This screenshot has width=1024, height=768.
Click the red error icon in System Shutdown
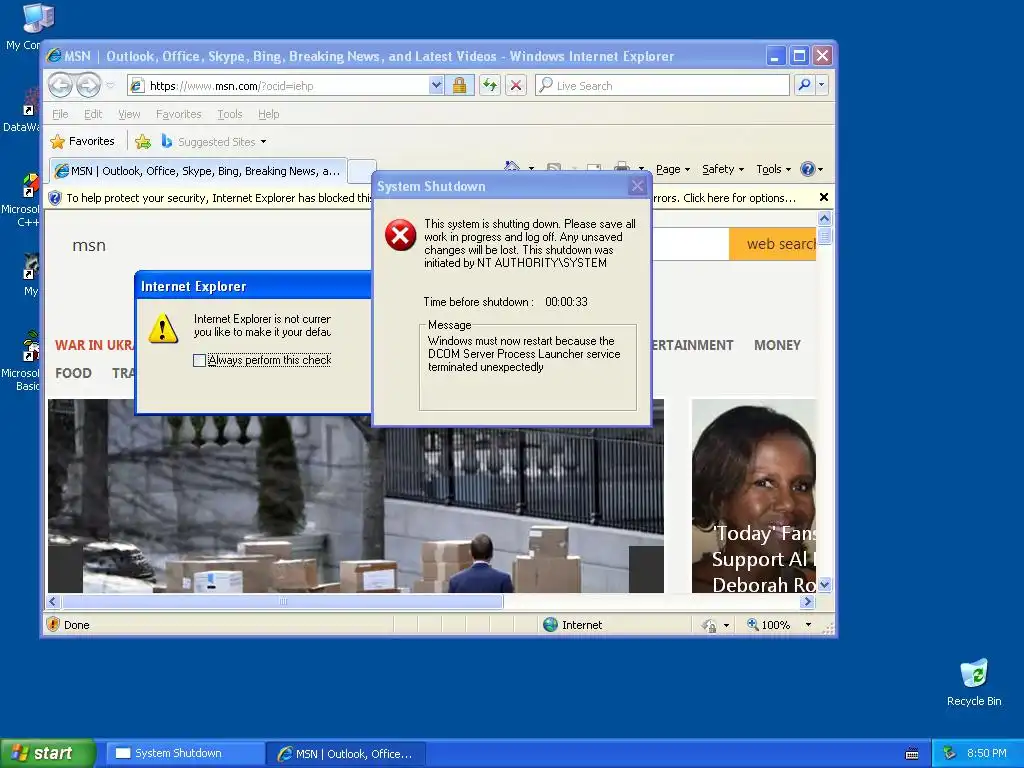[400, 235]
